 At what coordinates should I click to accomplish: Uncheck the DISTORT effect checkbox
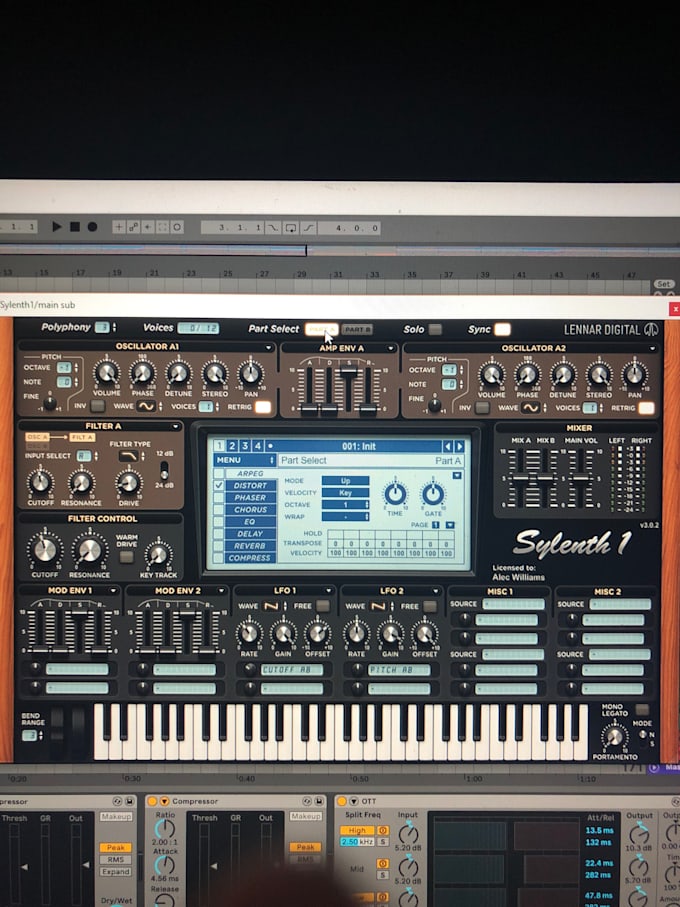(x=219, y=485)
